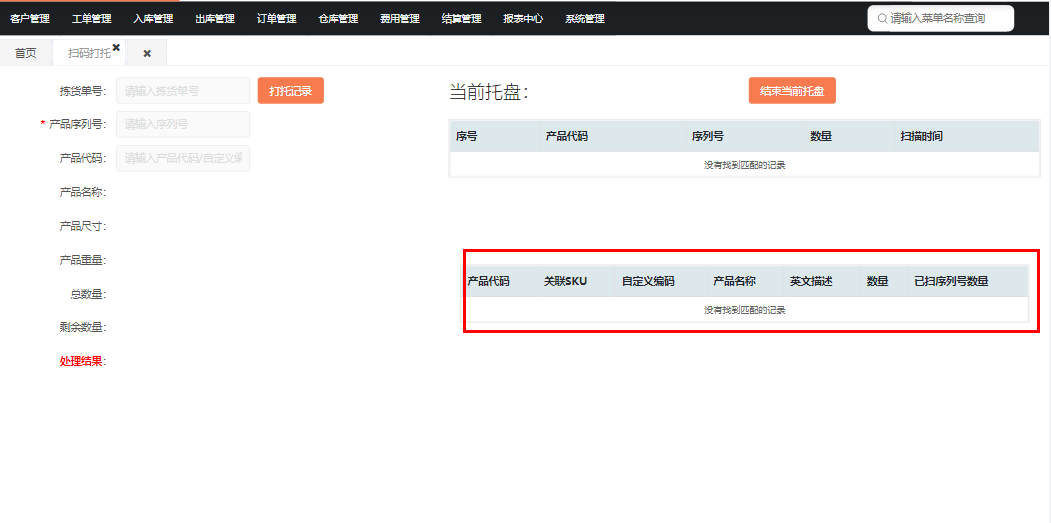Close the 扫码打托 tab
The height and width of the screenshot is (523, 1051).
click(117, 48)
